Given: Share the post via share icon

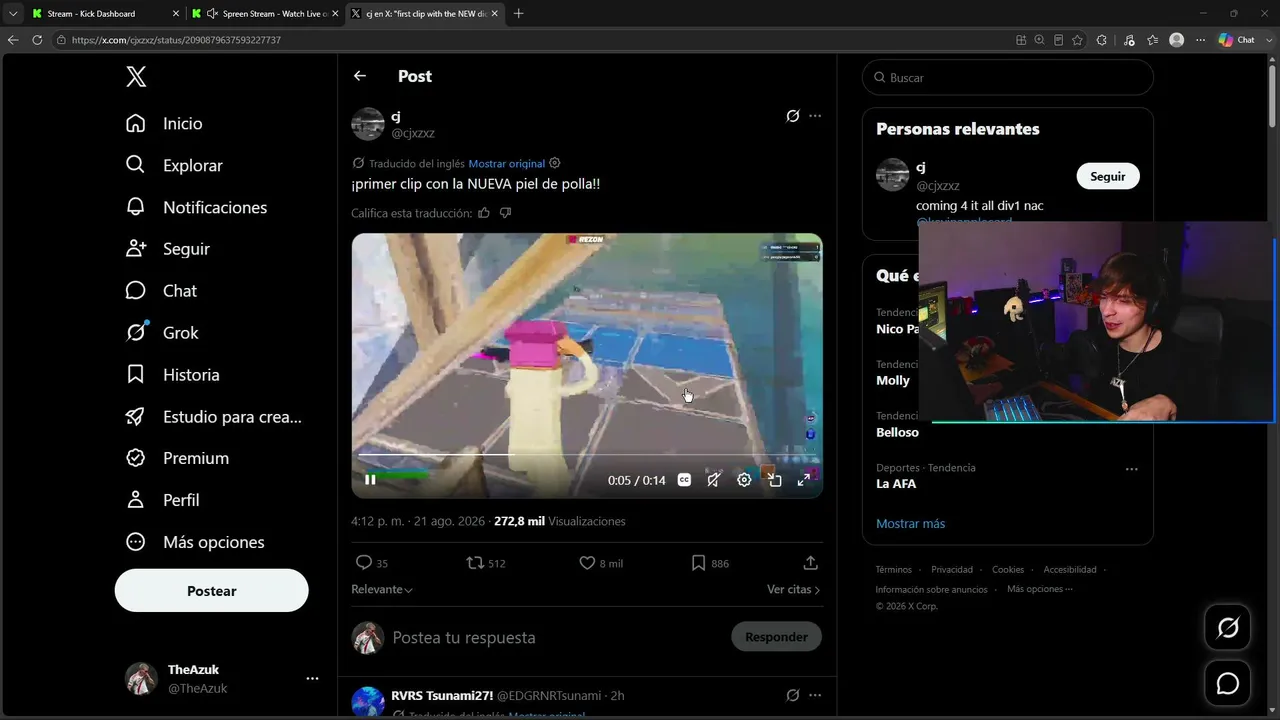Looking at the screenshot, I should (811, 563).
